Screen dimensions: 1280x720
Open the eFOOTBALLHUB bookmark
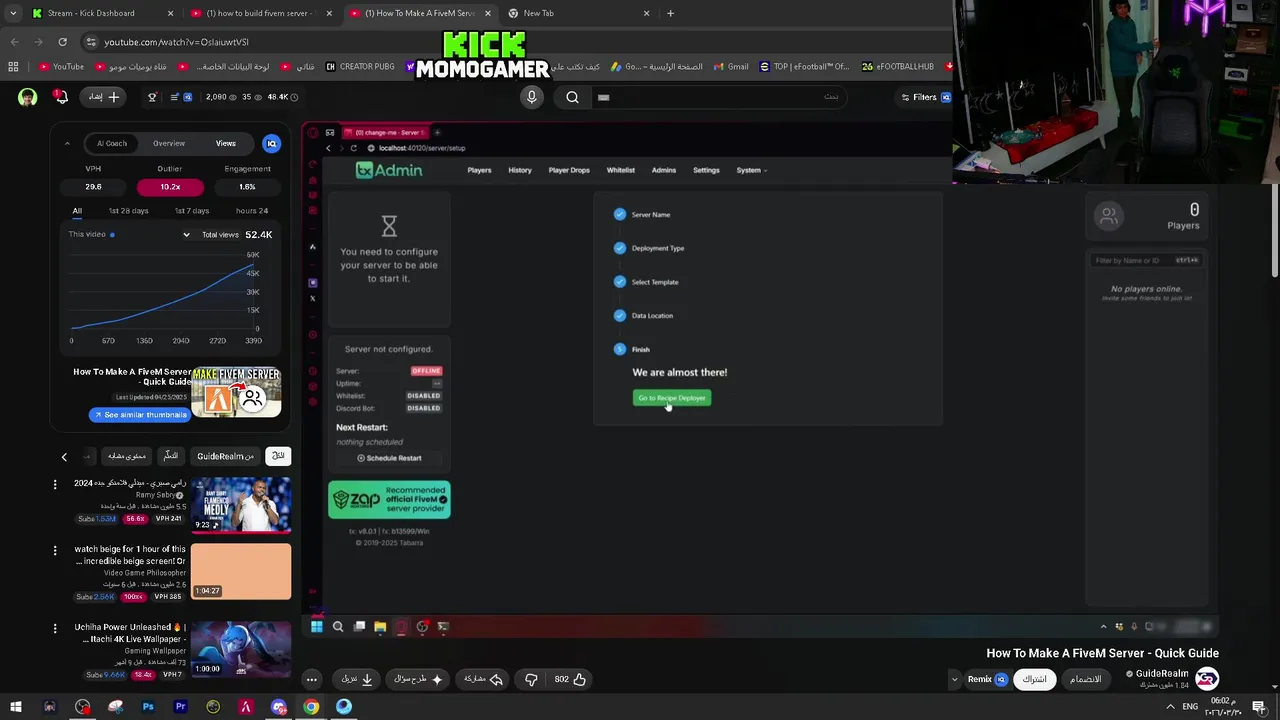(898, 67)
